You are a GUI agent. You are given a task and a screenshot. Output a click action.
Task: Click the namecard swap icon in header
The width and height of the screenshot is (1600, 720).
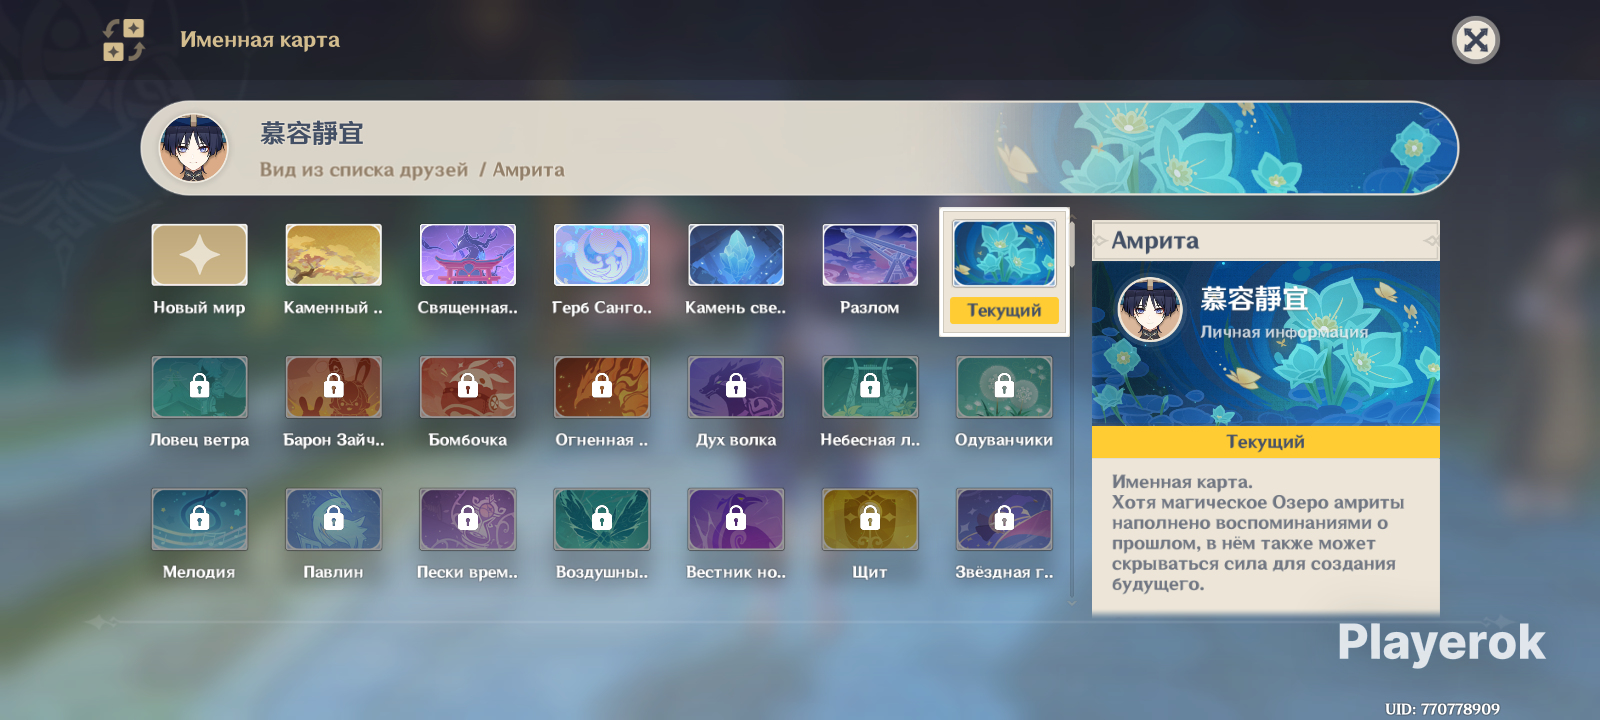(124, 40)
